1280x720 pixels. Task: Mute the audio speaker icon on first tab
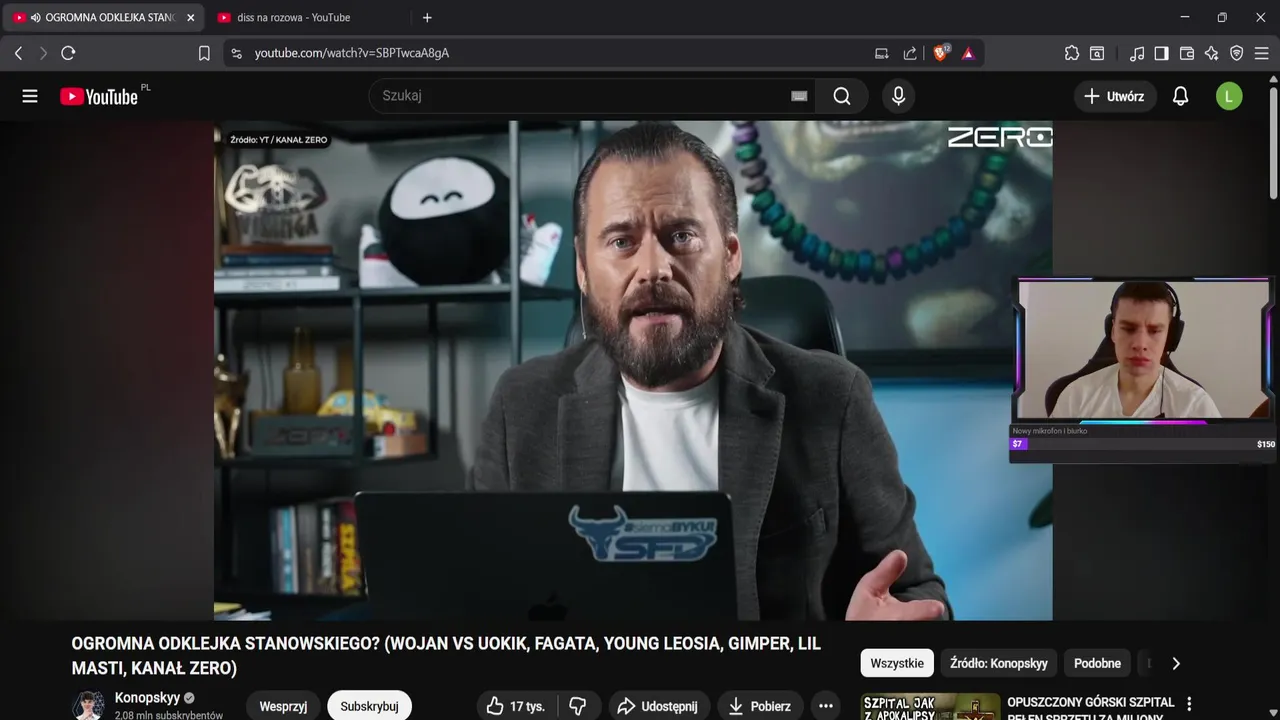coord(36,18)
